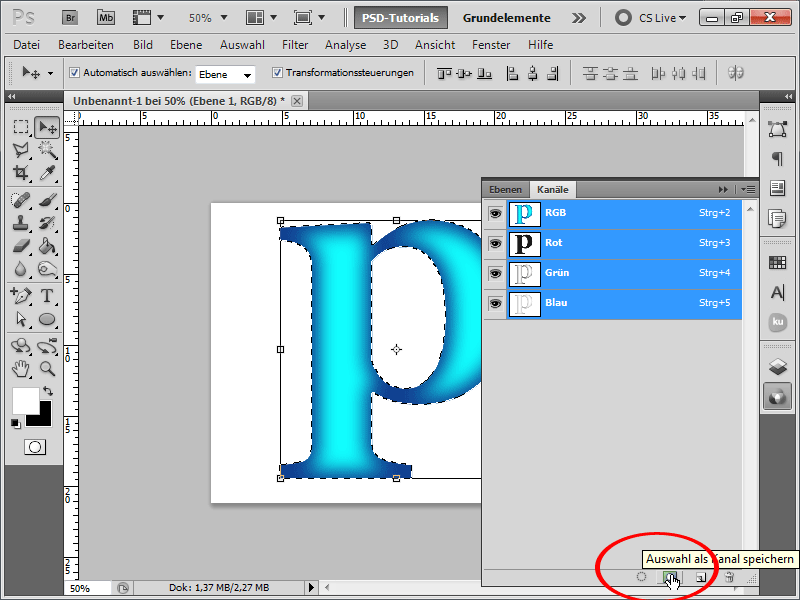This screenshot has height=600, width=800.
Task: Select the Crop tool
Action: [20, 173]
